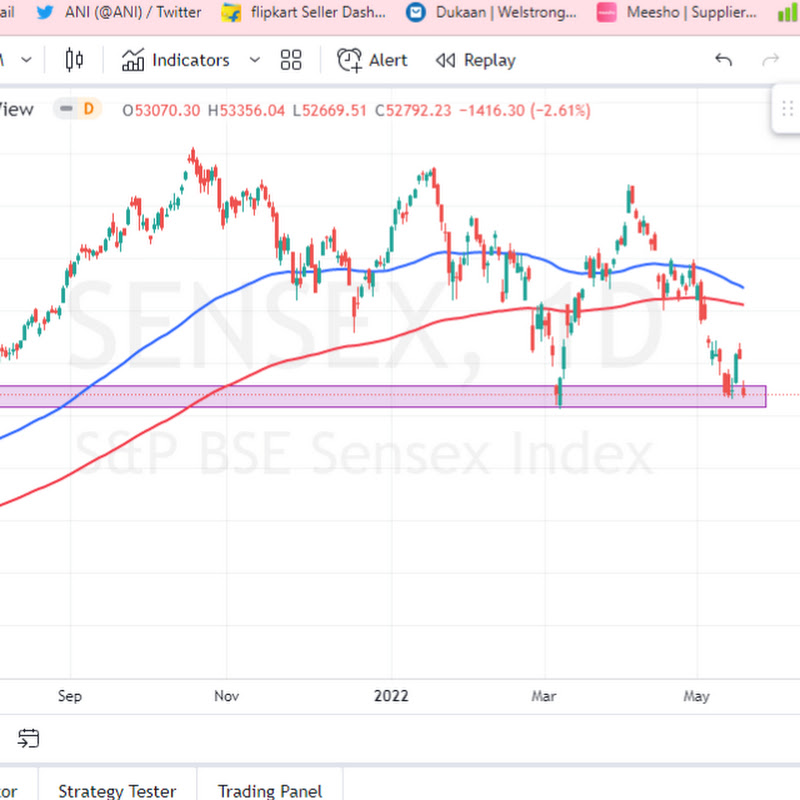Toggle the D interval badge

(x=89, y=109)
